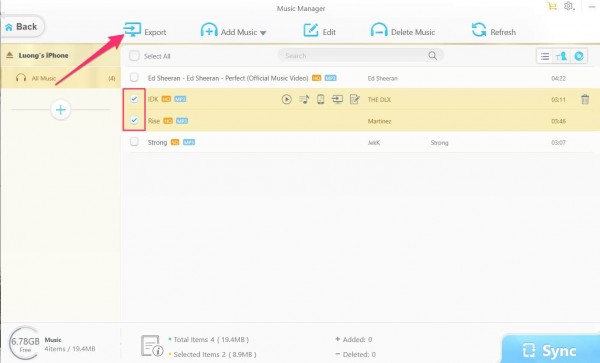Click the Delete Music button

coord(403,31)
